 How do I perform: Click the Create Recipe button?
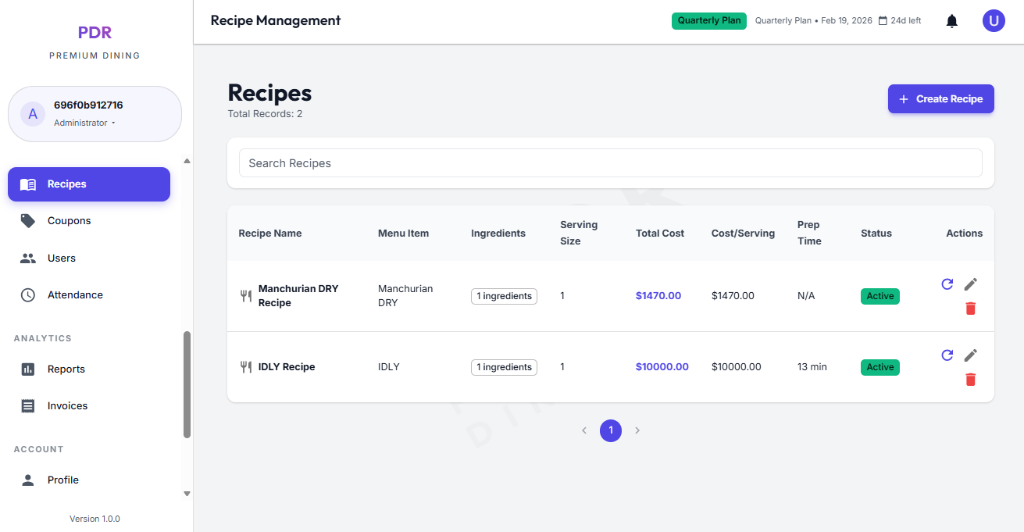(x=940, y=99)
